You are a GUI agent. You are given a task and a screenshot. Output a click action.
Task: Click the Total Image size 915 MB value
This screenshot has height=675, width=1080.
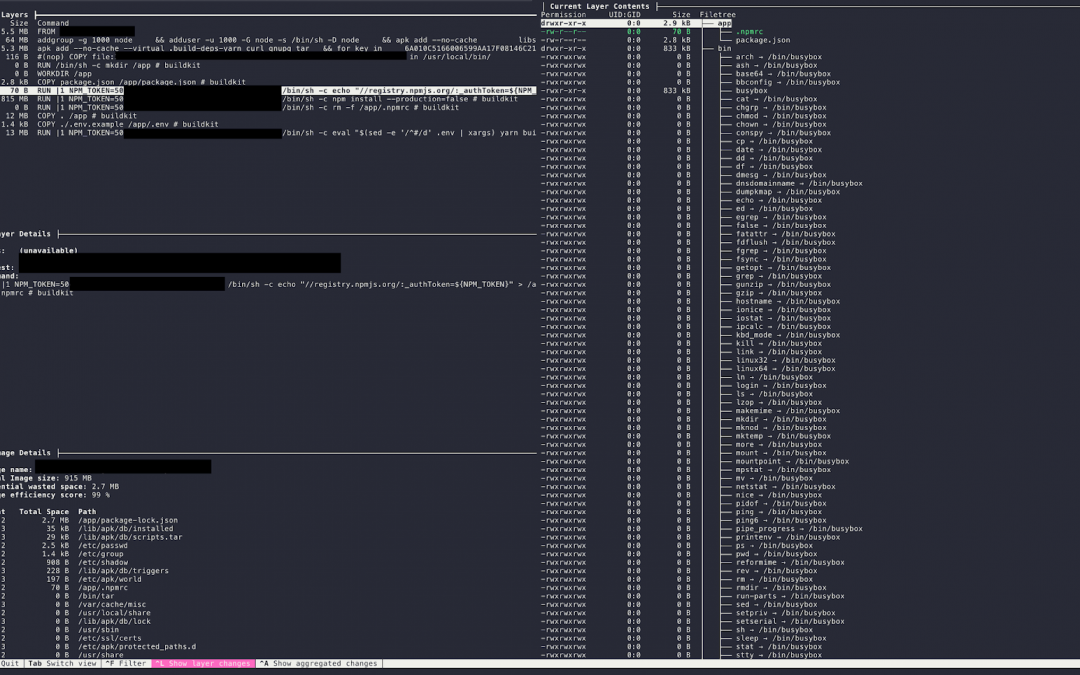[78, 478]
